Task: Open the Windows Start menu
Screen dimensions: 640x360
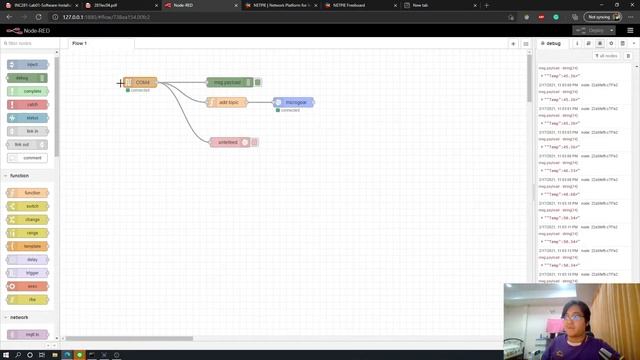Action: 6,355
